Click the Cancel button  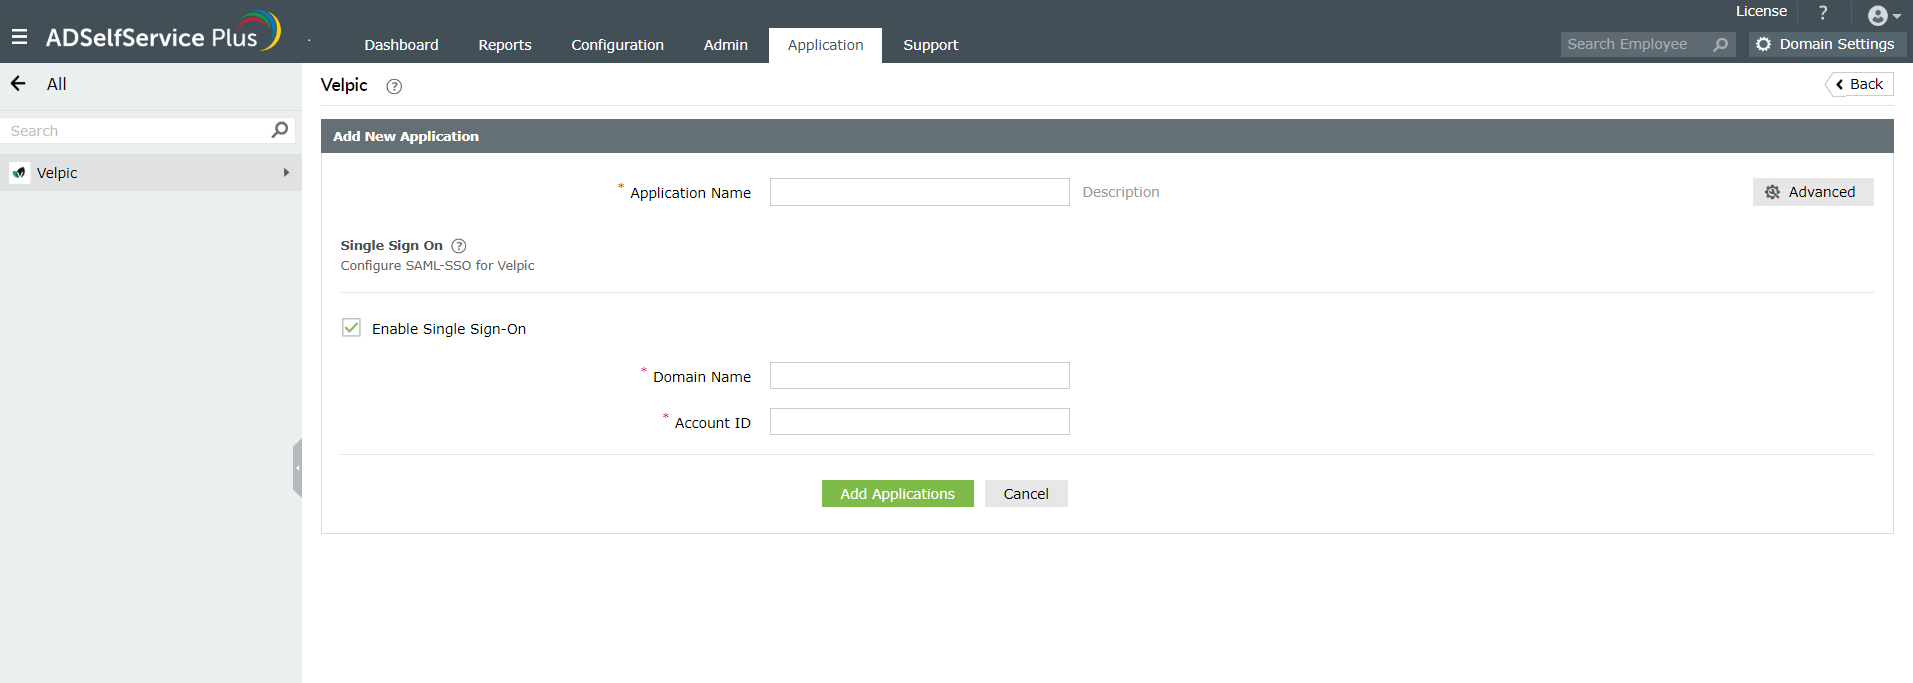tap(1026, 494)
